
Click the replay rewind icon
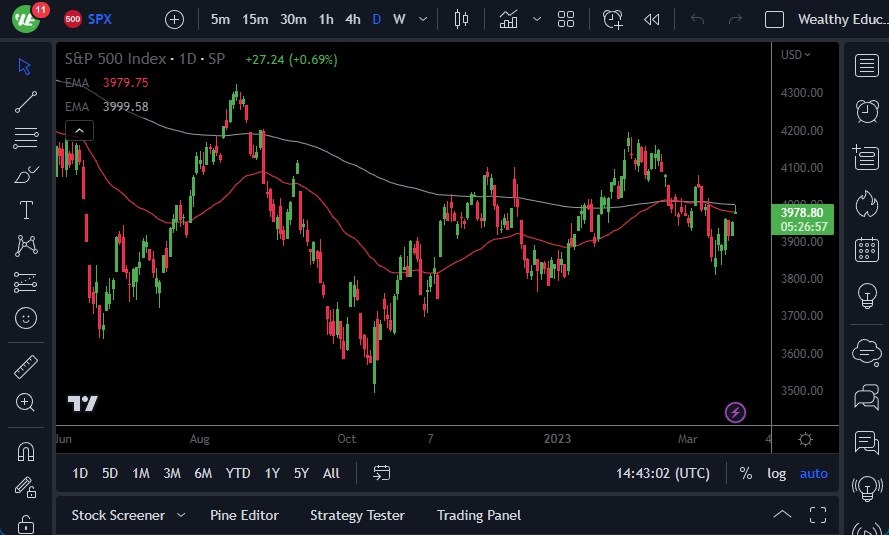pos(652,19)
